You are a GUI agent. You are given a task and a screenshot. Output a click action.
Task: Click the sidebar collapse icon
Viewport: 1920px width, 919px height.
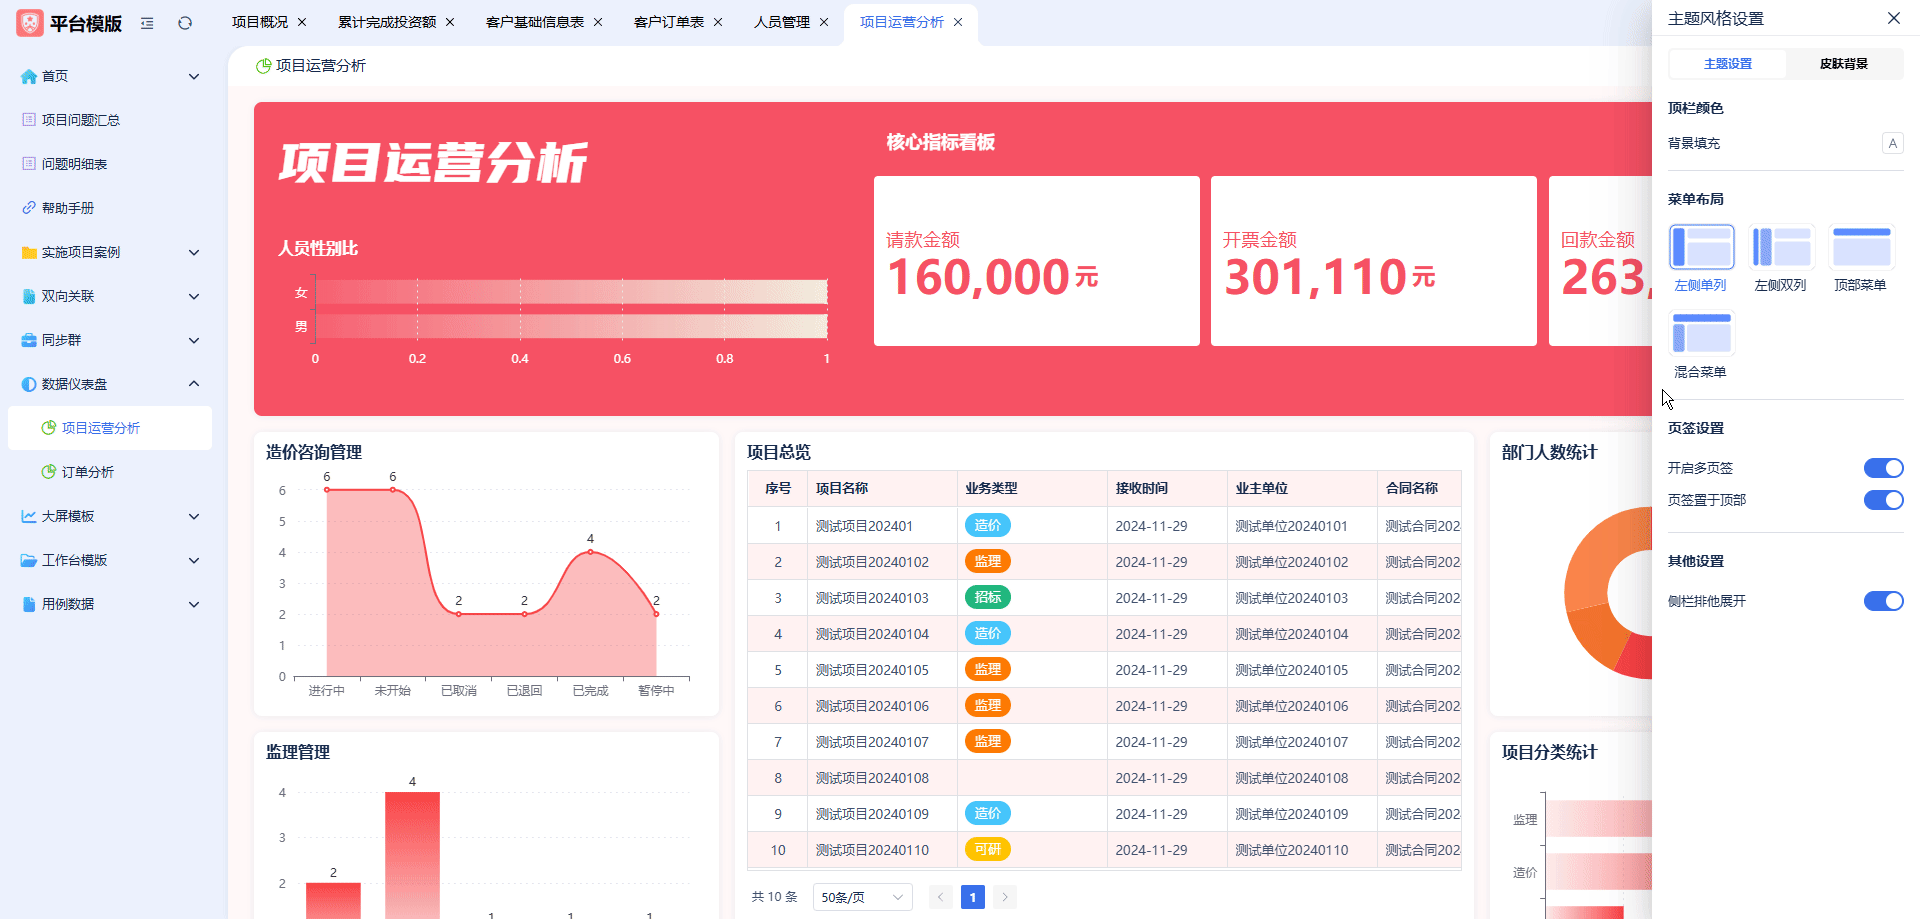coord(147,23)
